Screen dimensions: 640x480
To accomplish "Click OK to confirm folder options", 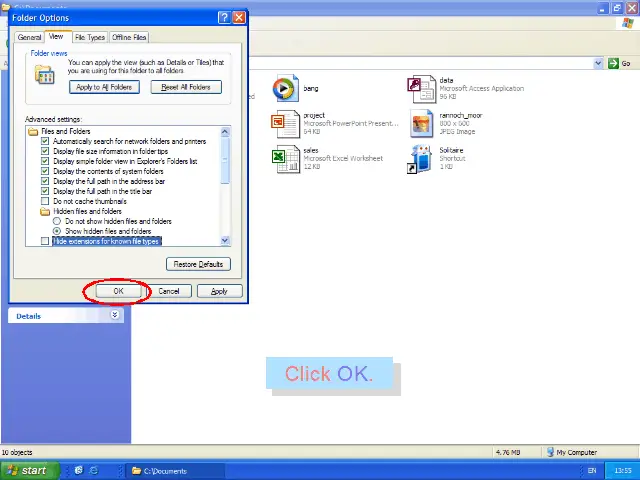I will pos(118,291).
